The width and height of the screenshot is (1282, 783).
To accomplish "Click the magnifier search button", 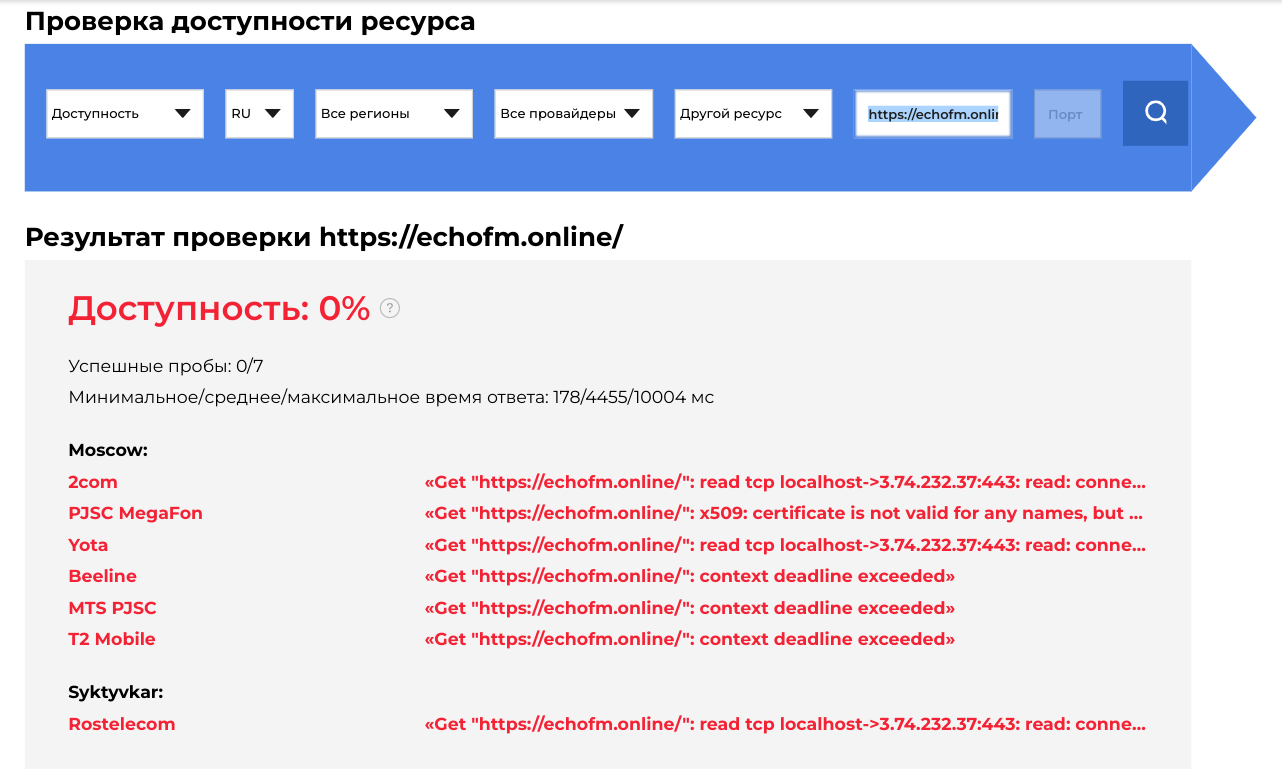I will point(1155,113).
